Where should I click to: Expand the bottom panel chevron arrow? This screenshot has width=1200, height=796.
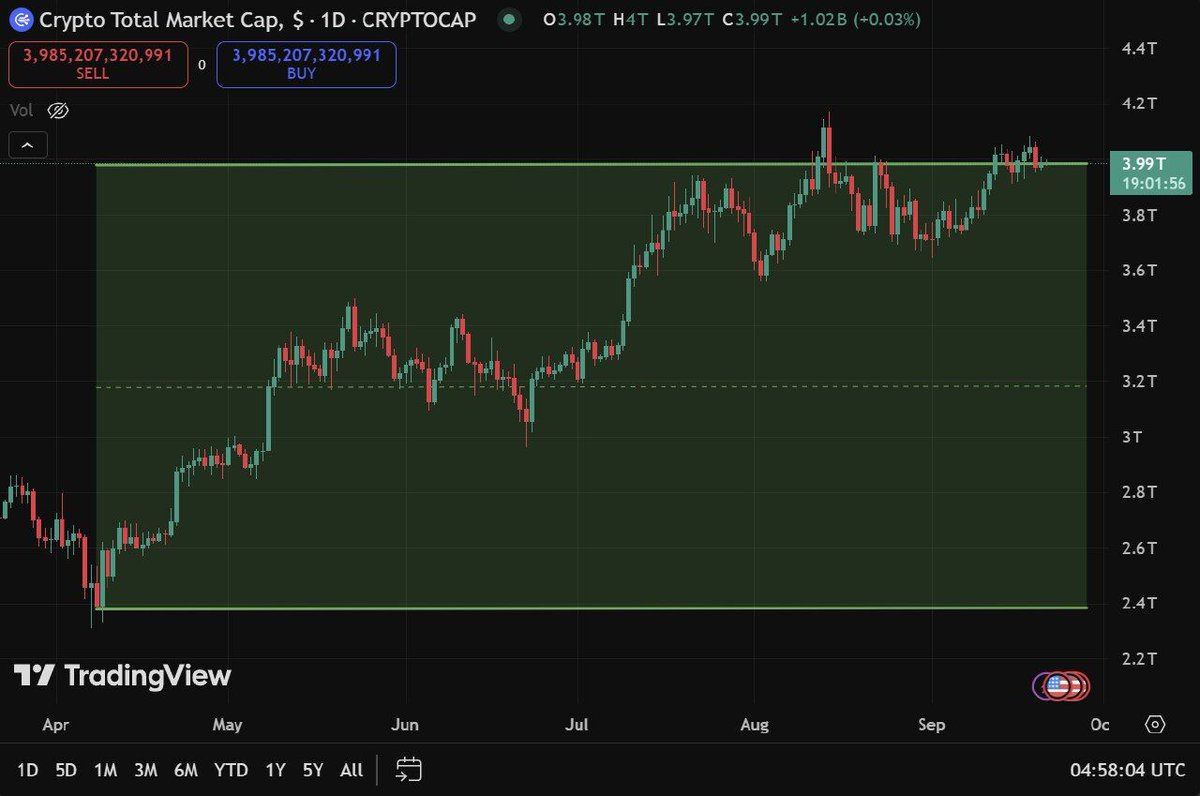click(x=27, y=144)
